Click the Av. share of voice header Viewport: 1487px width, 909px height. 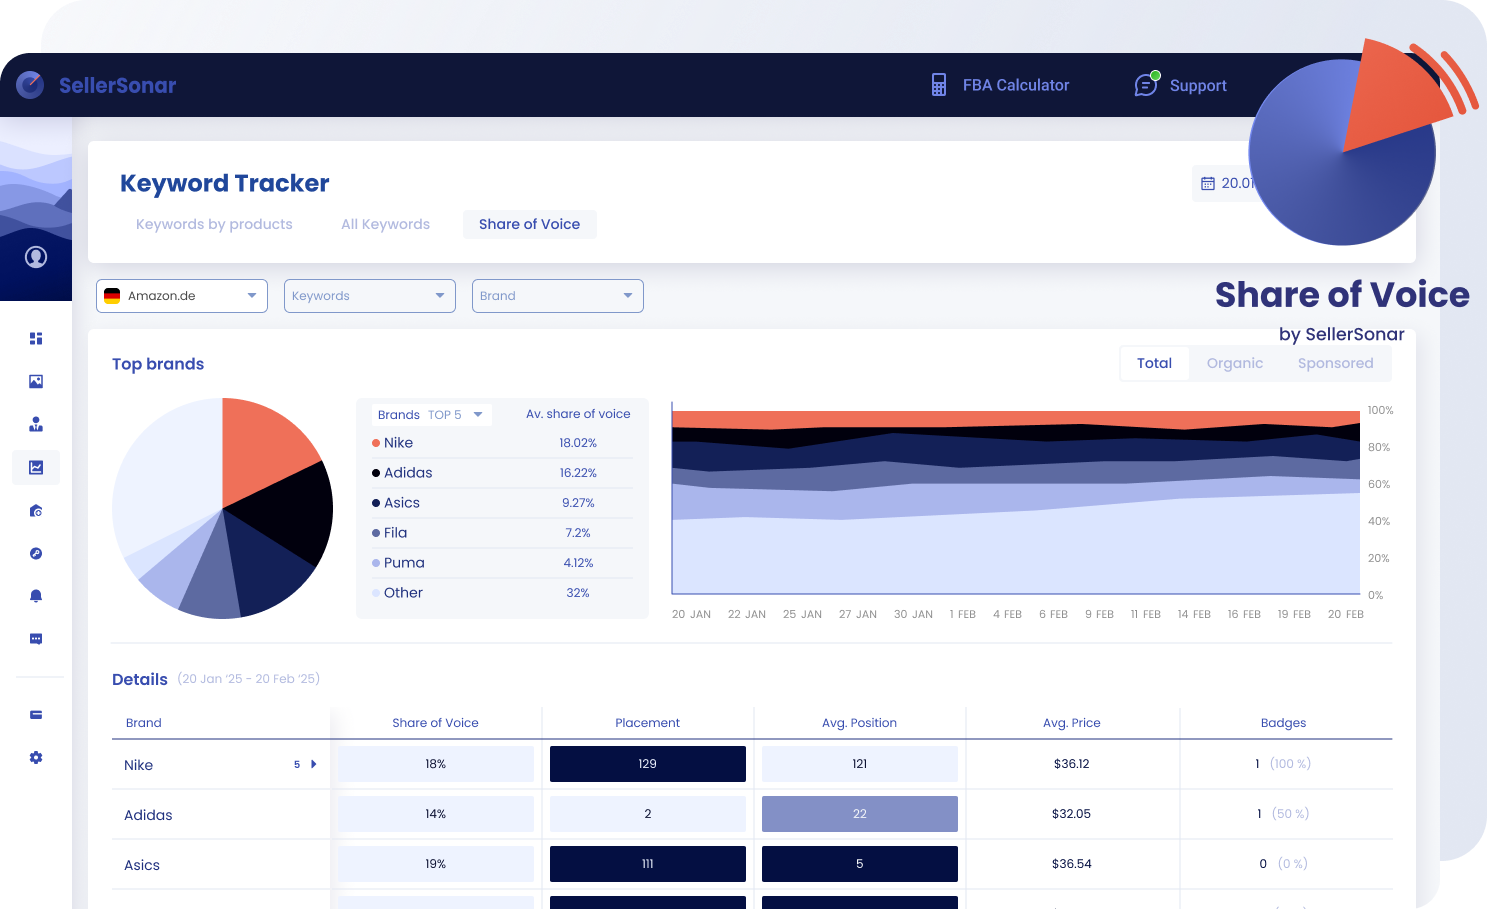(x=578, y=414)
